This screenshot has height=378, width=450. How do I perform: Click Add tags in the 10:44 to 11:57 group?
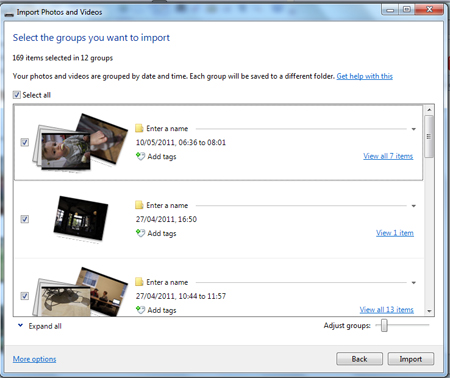tap(162, 310)
